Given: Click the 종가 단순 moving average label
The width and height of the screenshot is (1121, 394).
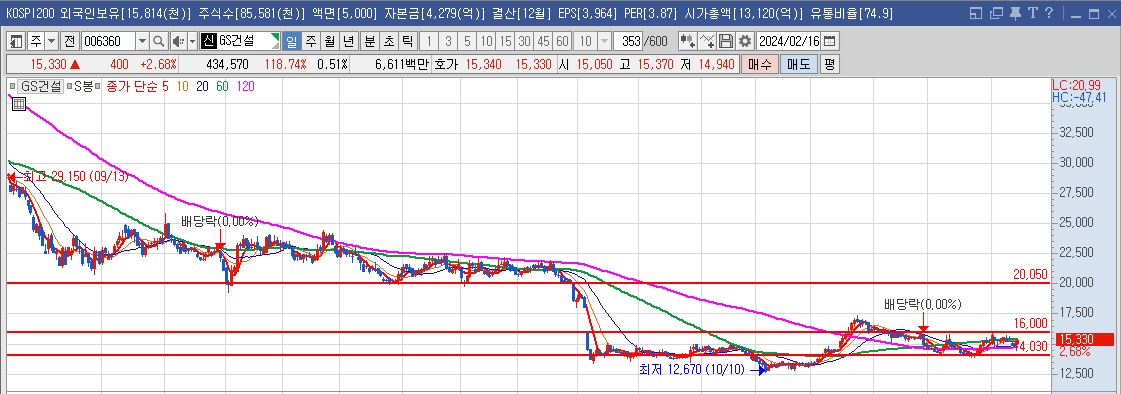Looking at the screenshot, I should [132, 87].
